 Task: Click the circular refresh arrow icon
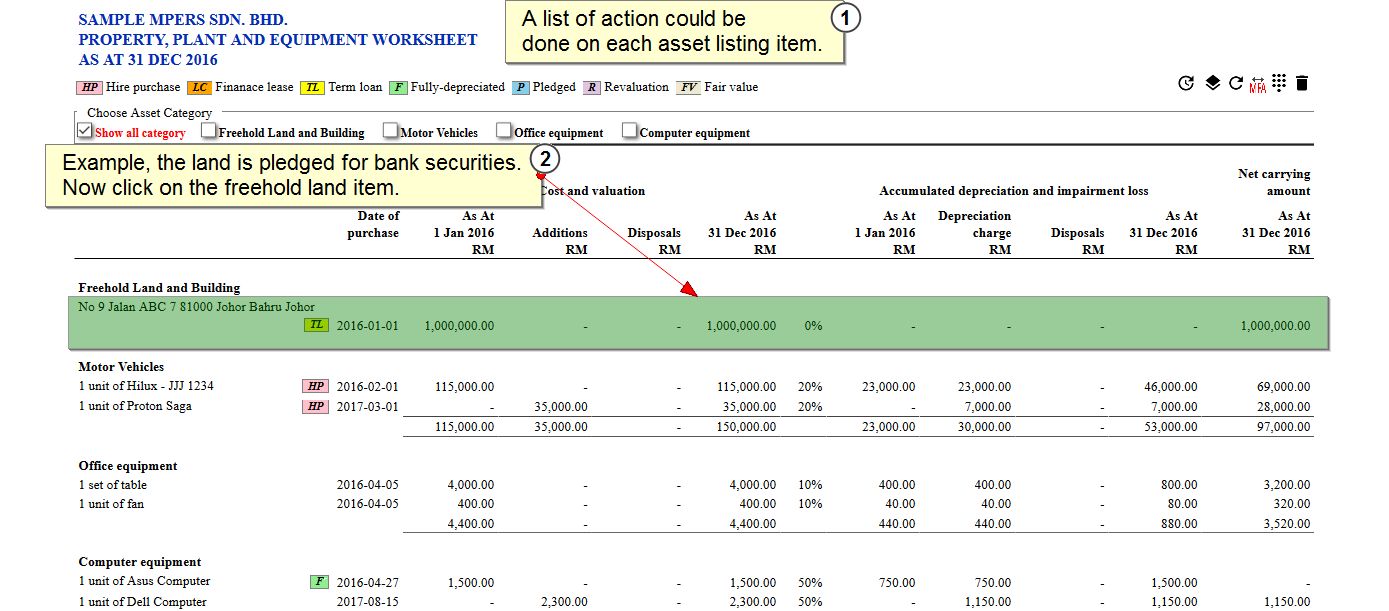point(1236,84)
